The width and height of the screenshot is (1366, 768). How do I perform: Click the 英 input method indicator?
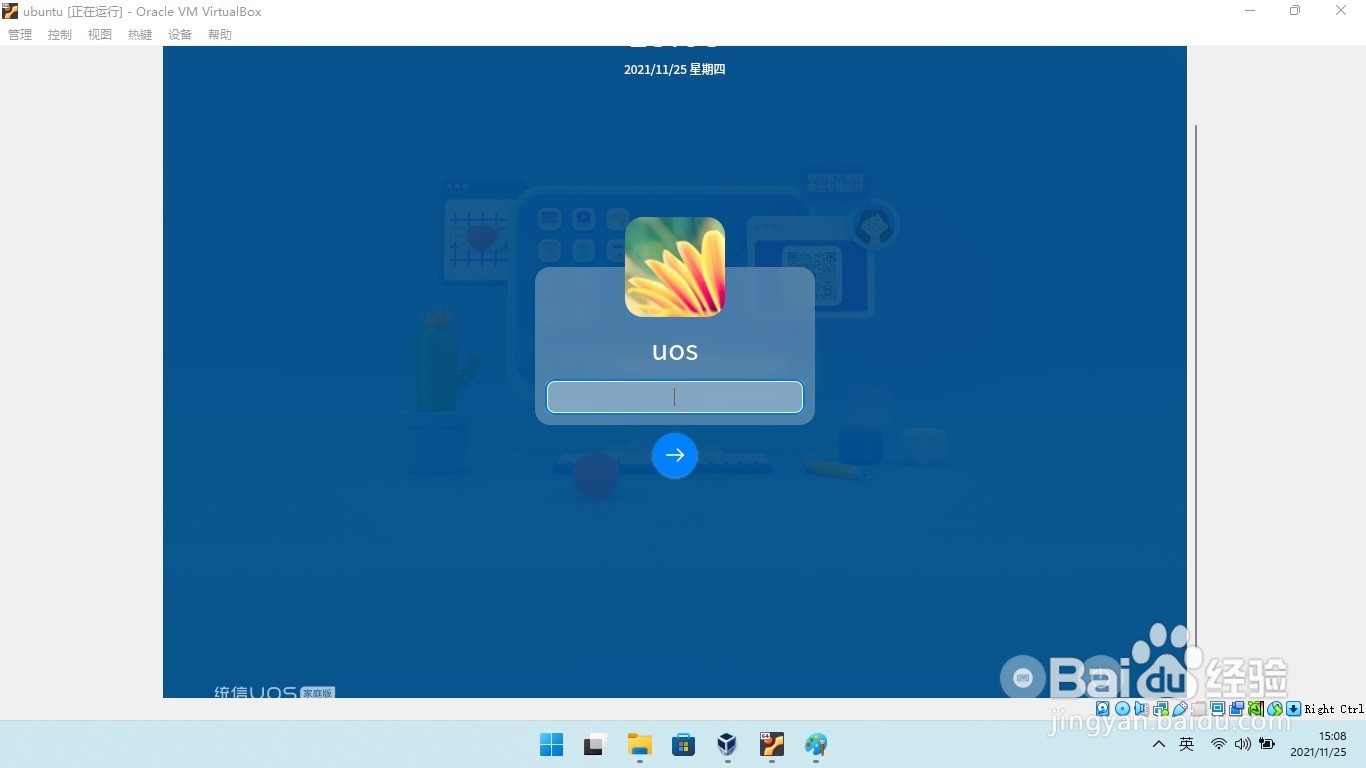click(x=1187, y=744)
